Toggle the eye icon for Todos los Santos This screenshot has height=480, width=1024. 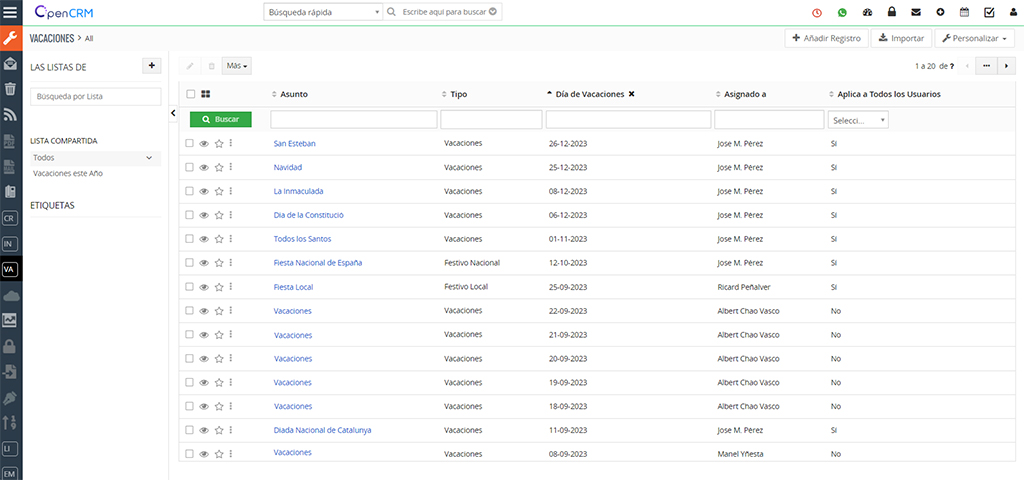point(204,239)
